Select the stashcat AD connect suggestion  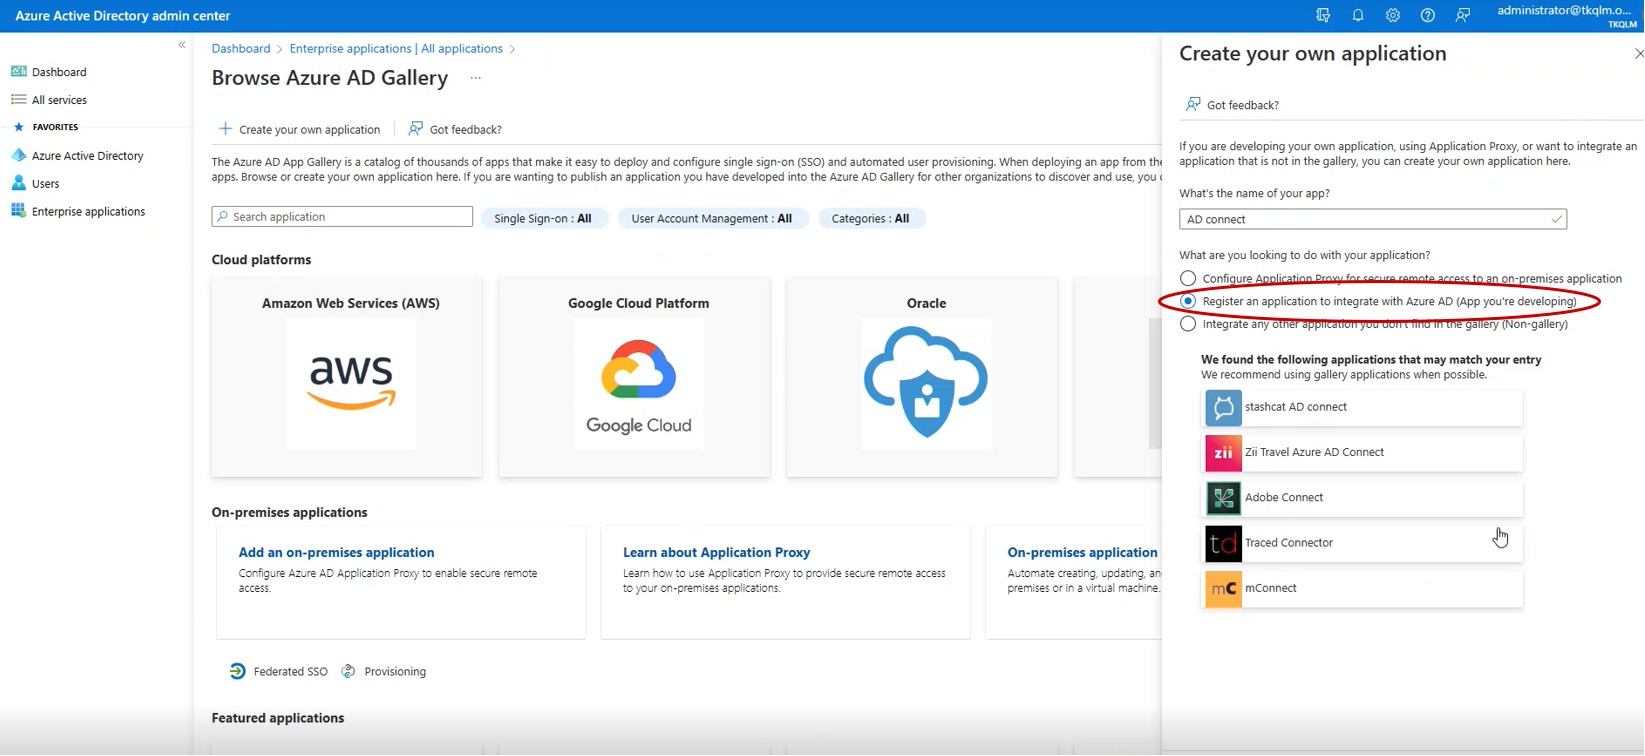click(x=1363, y=407)
